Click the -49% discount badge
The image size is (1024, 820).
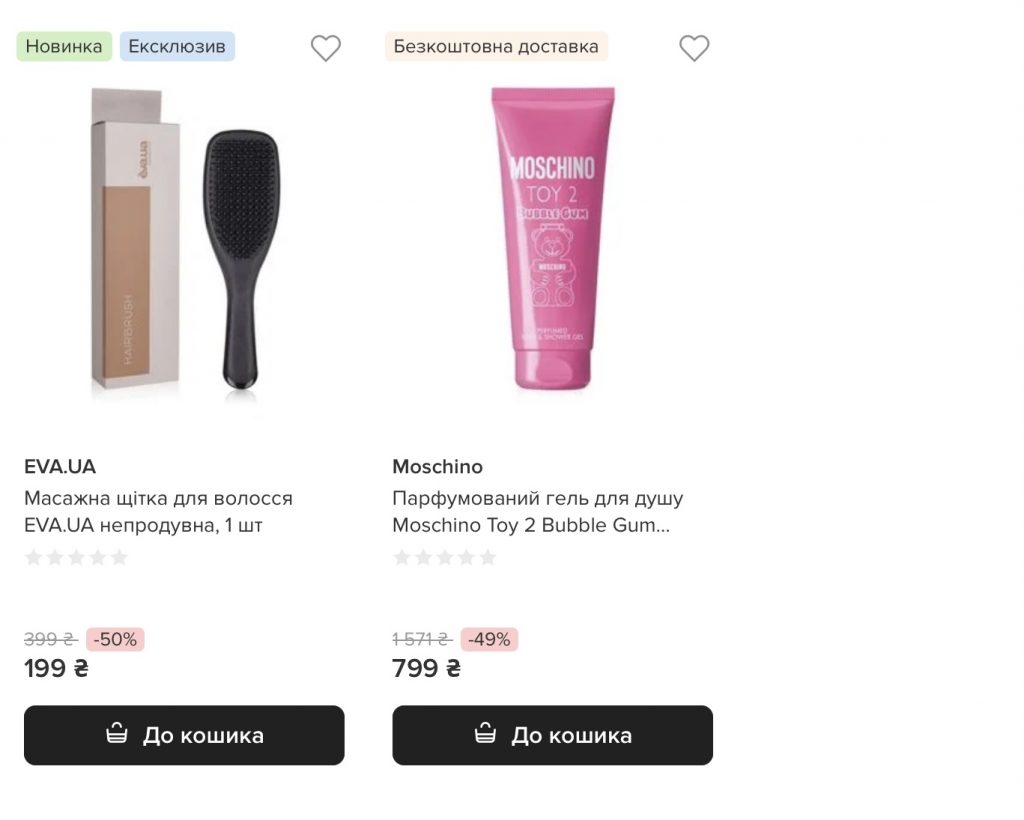pos(489,640)
